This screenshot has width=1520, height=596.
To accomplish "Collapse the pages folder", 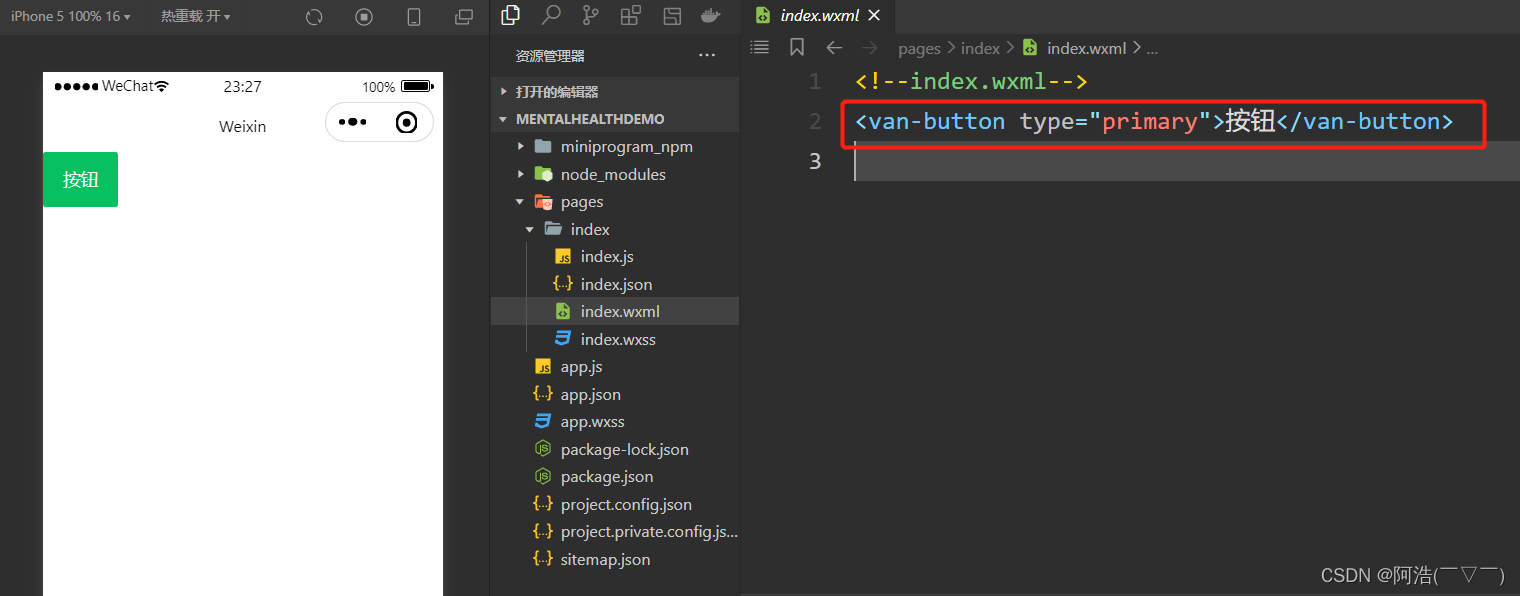I will point(581,202).
